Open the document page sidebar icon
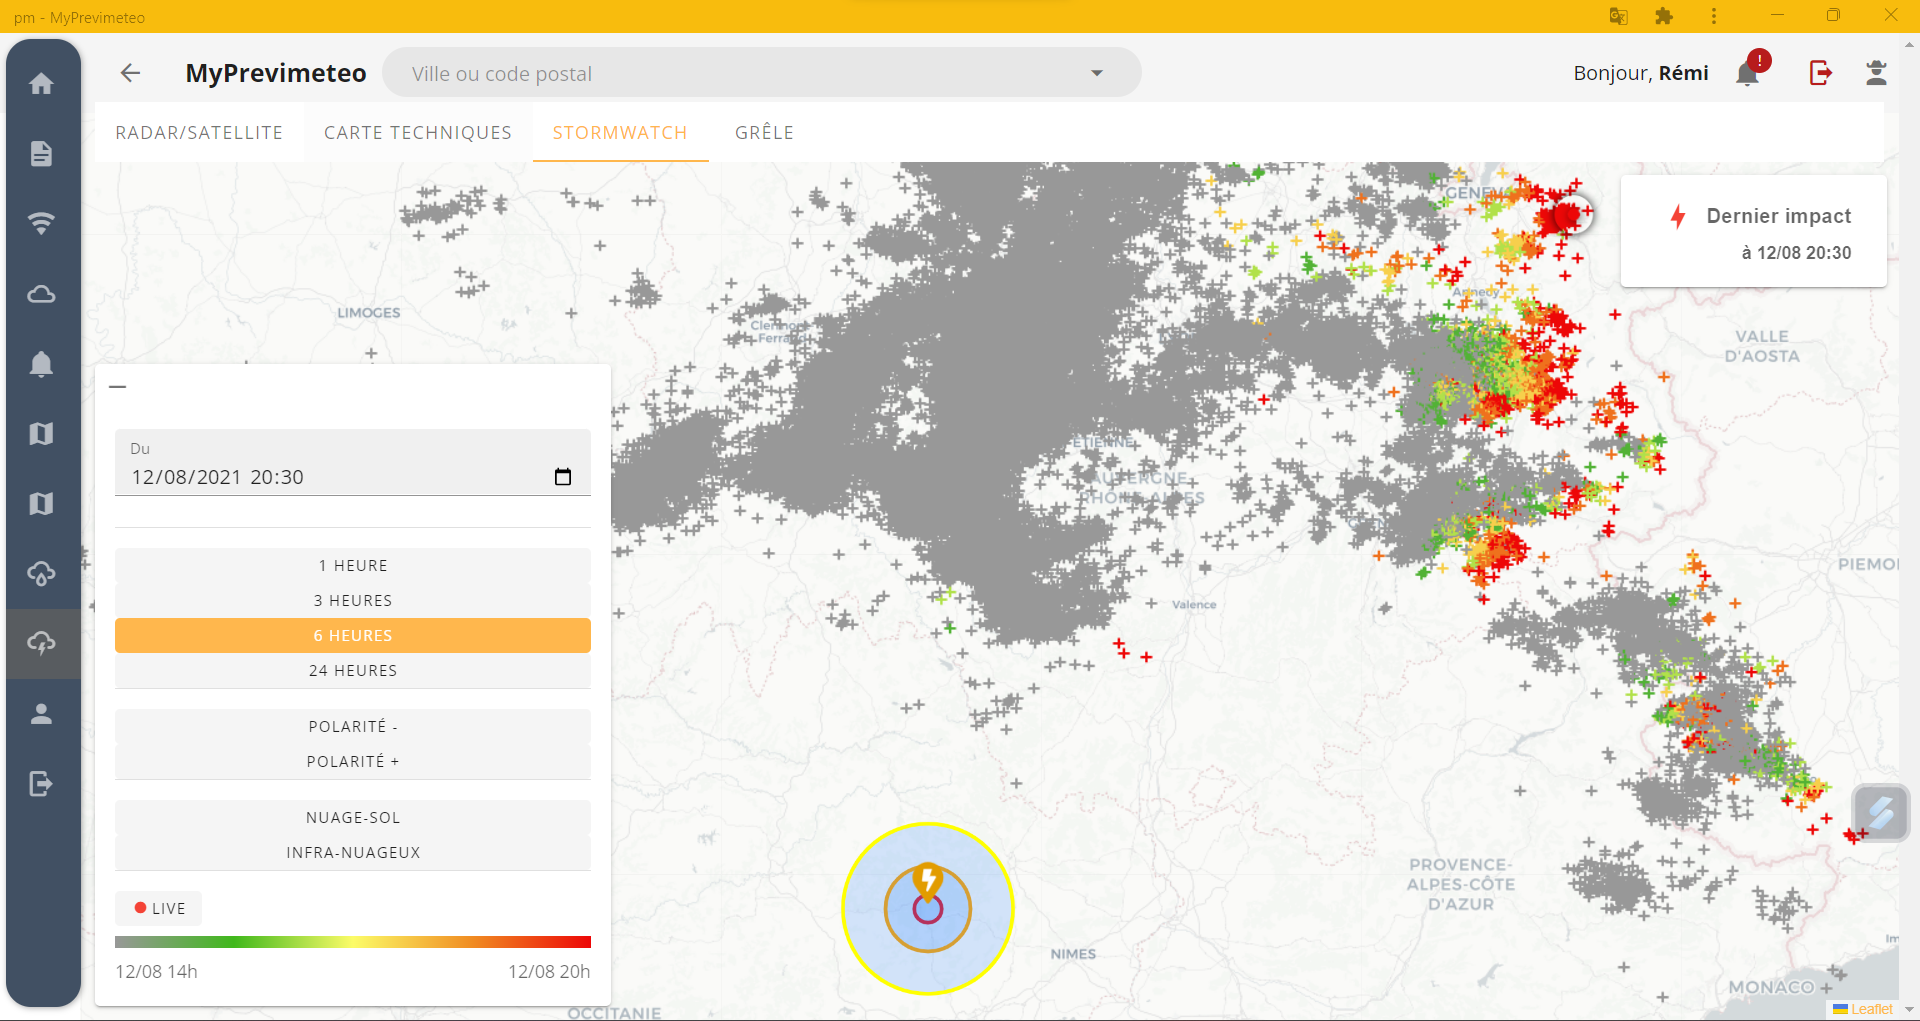1920x1021 pixels. [x=41, y=153]
